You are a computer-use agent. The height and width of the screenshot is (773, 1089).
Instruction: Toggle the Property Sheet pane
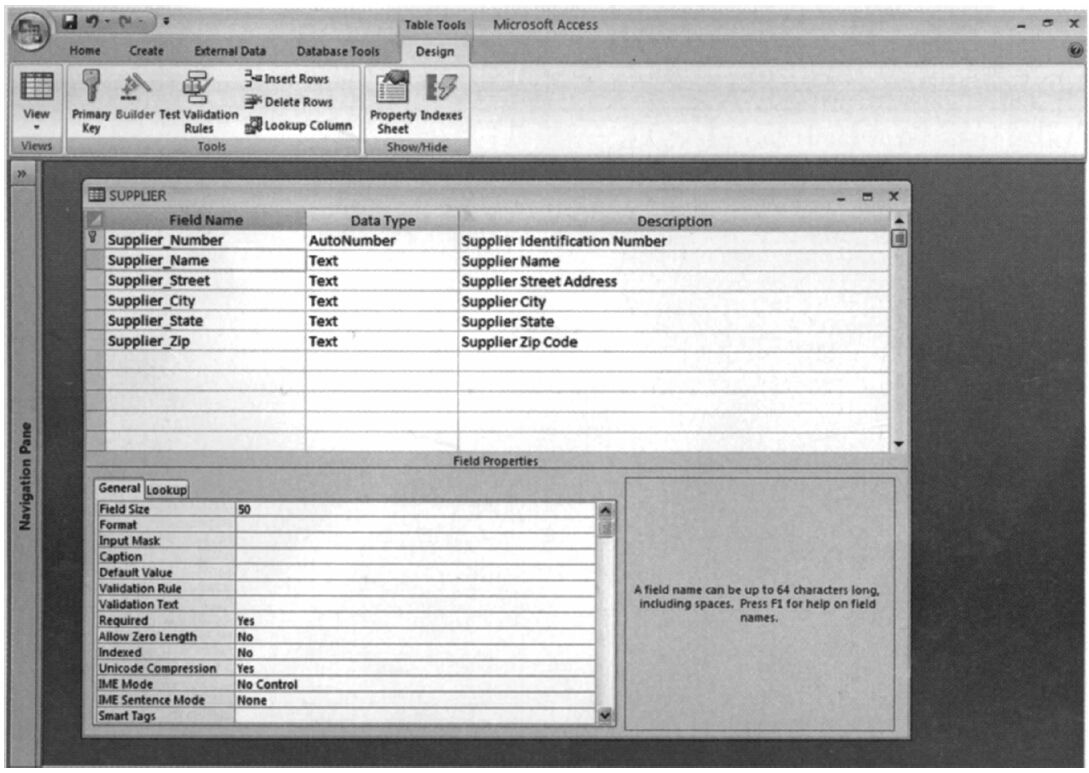click(x=392, y=101)
